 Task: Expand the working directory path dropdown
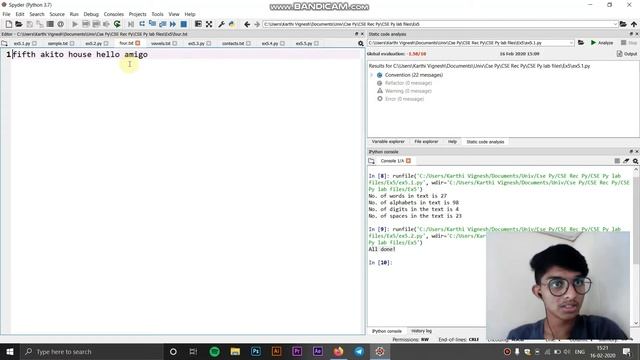[615, 24]
